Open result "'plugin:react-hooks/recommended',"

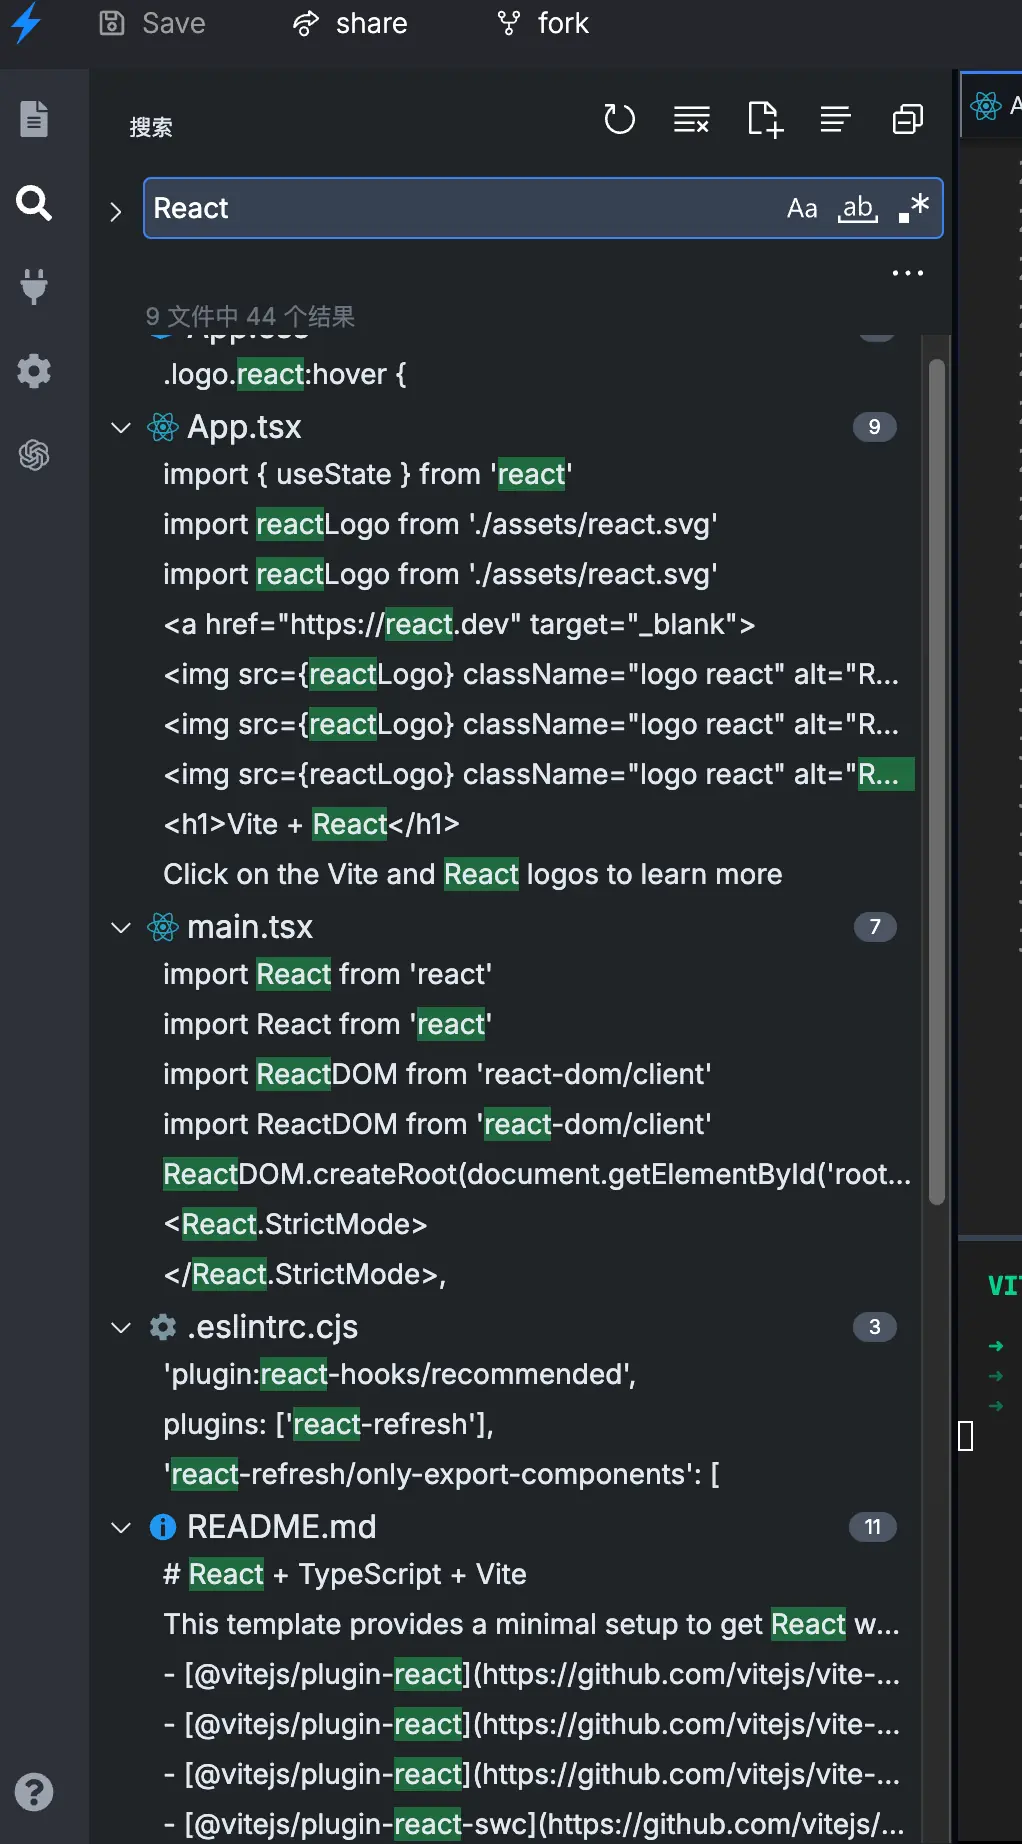(x=400, y=1374)
